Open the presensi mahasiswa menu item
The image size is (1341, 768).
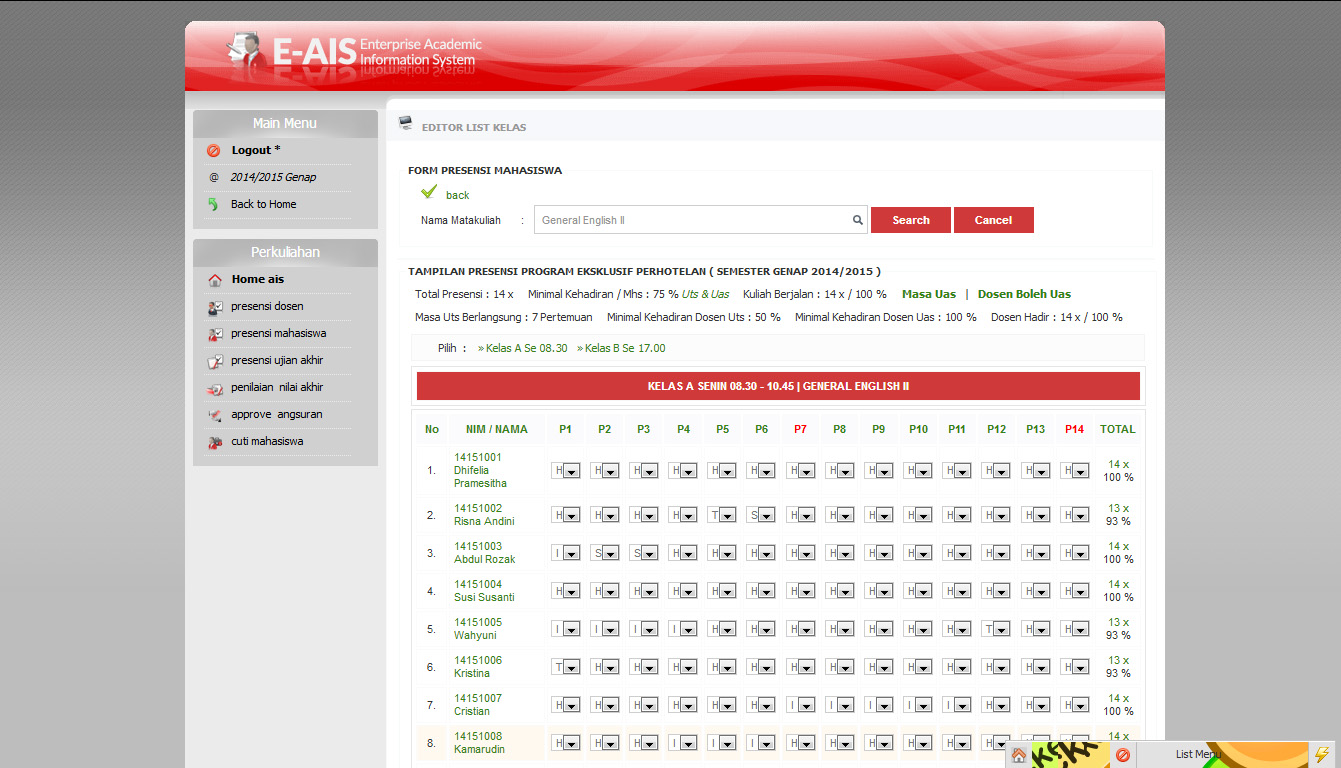tap(278, 334)
